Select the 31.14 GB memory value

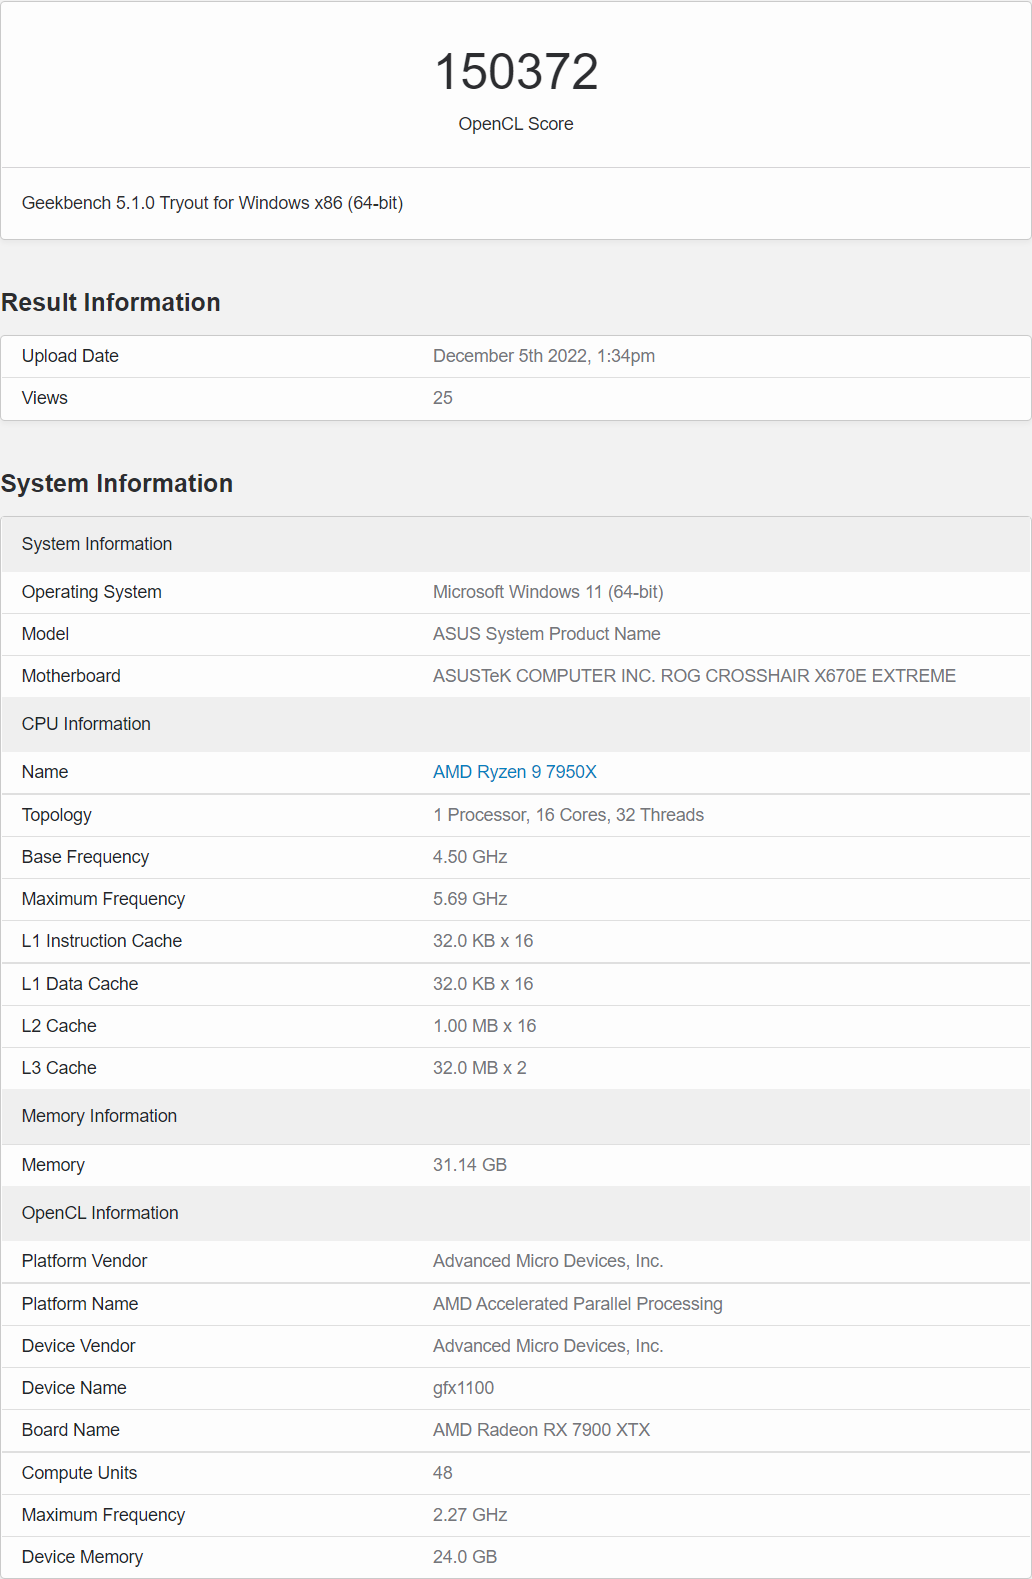(x=470, y=1165)
